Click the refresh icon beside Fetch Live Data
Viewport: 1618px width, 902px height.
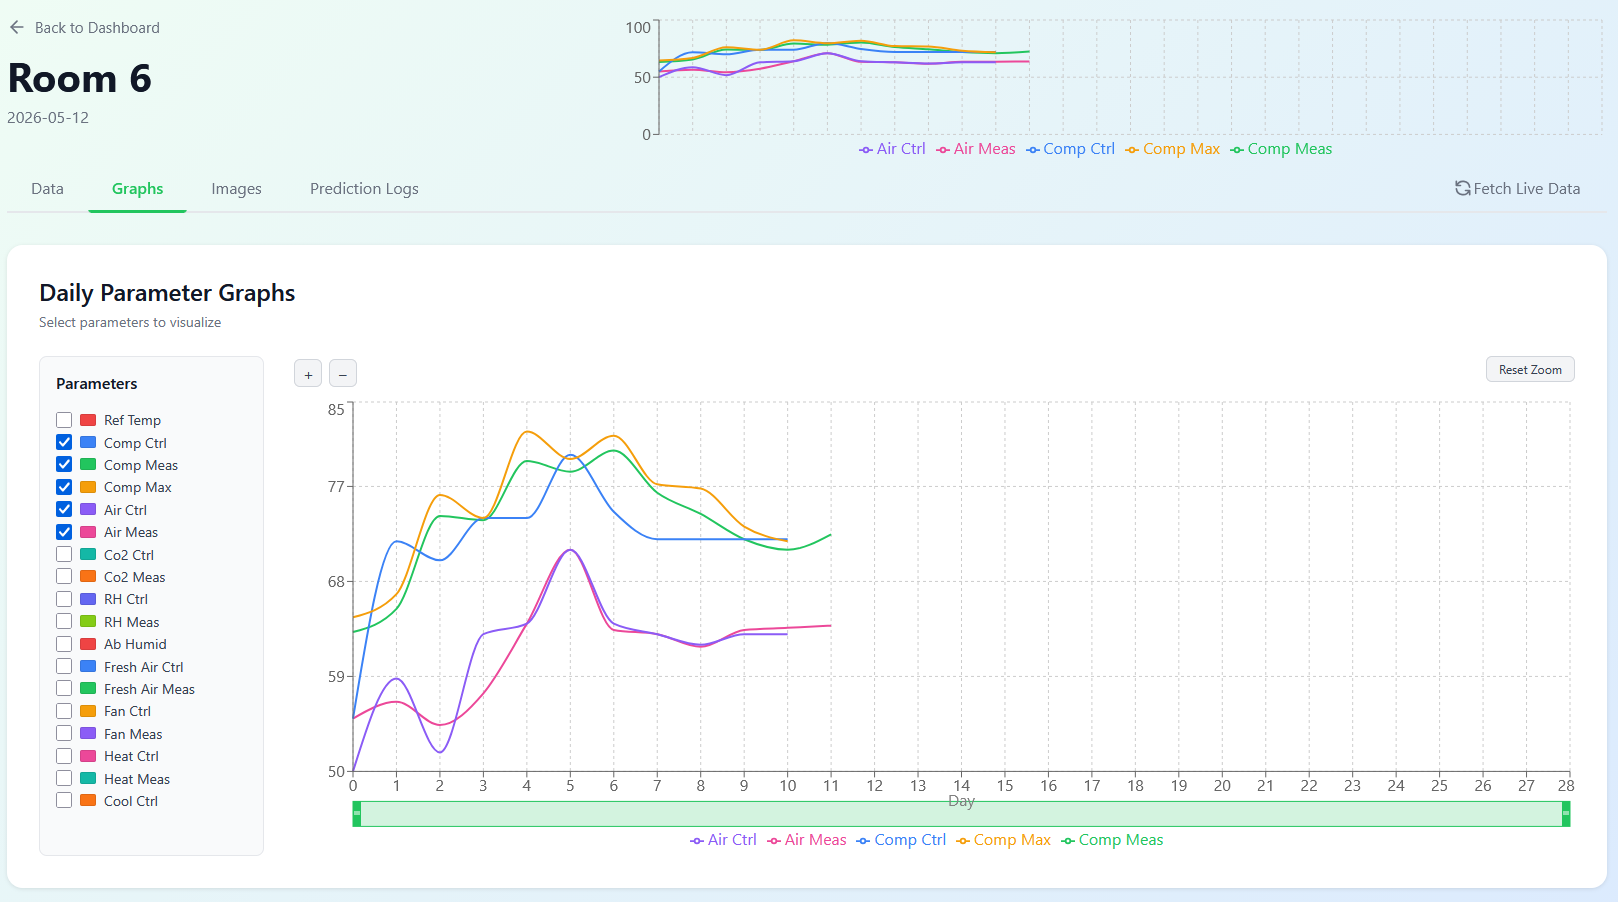pyautogui.click(x=1462, y=188)
